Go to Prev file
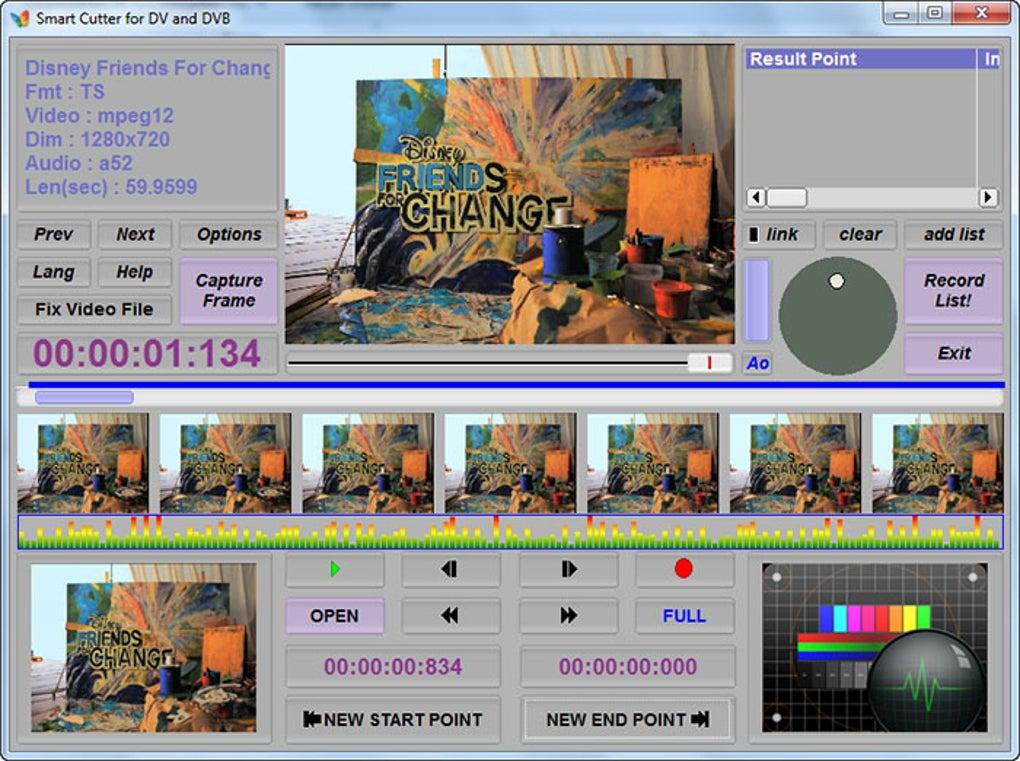 click(53, 234)
